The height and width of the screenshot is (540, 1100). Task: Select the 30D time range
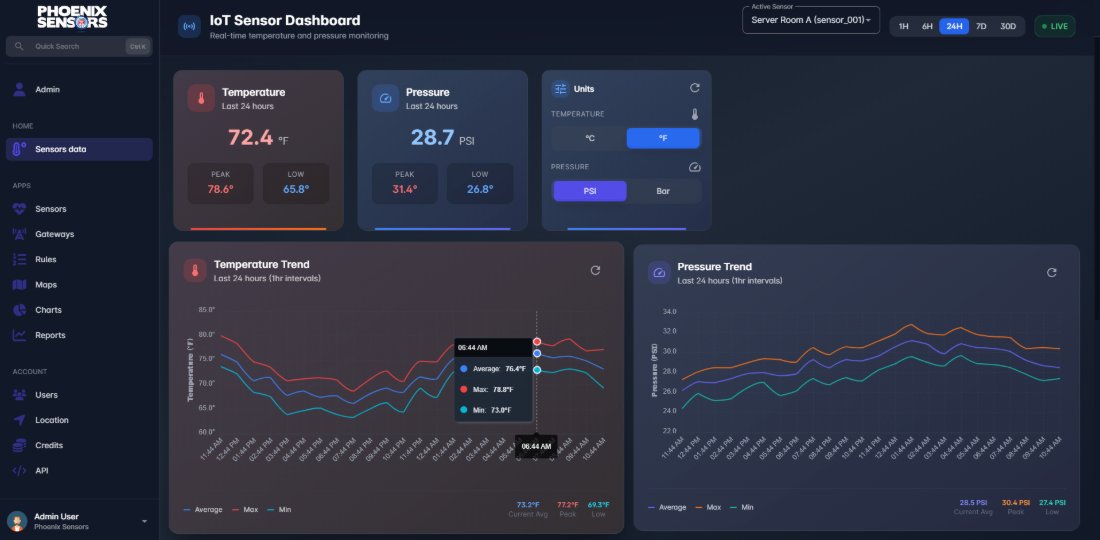point(1007,27)
